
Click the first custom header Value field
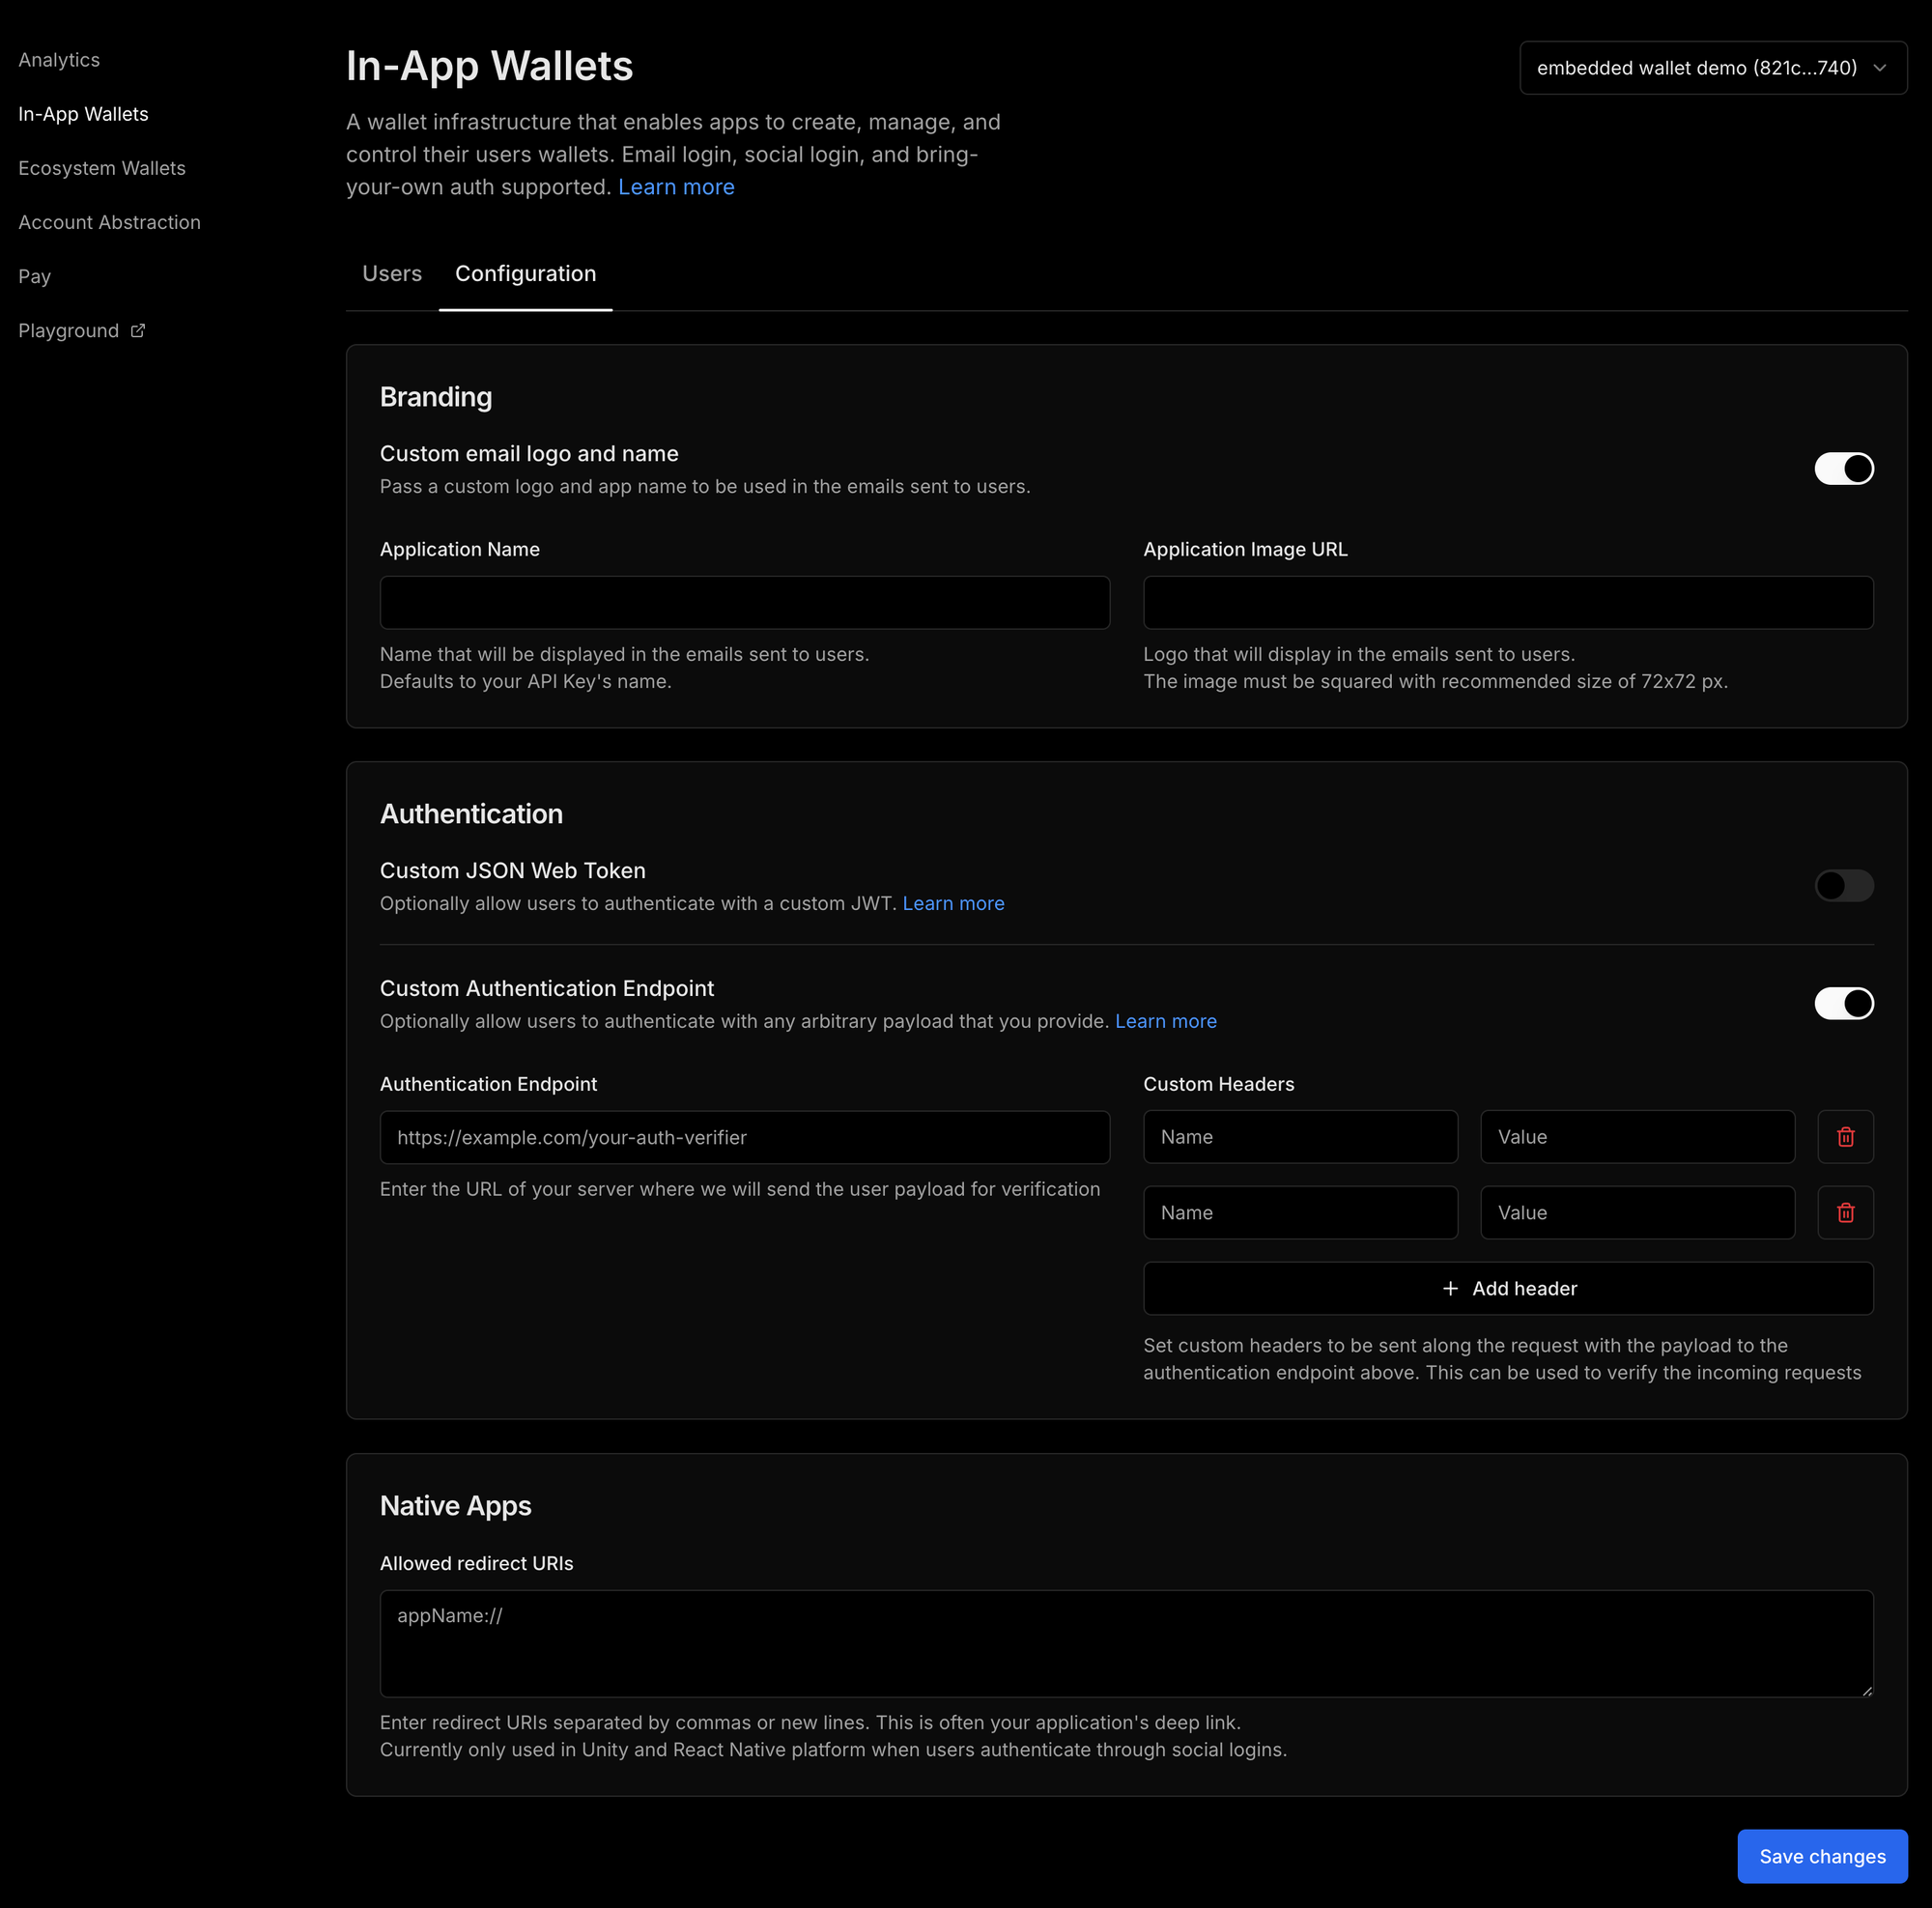(1636, 1137)
